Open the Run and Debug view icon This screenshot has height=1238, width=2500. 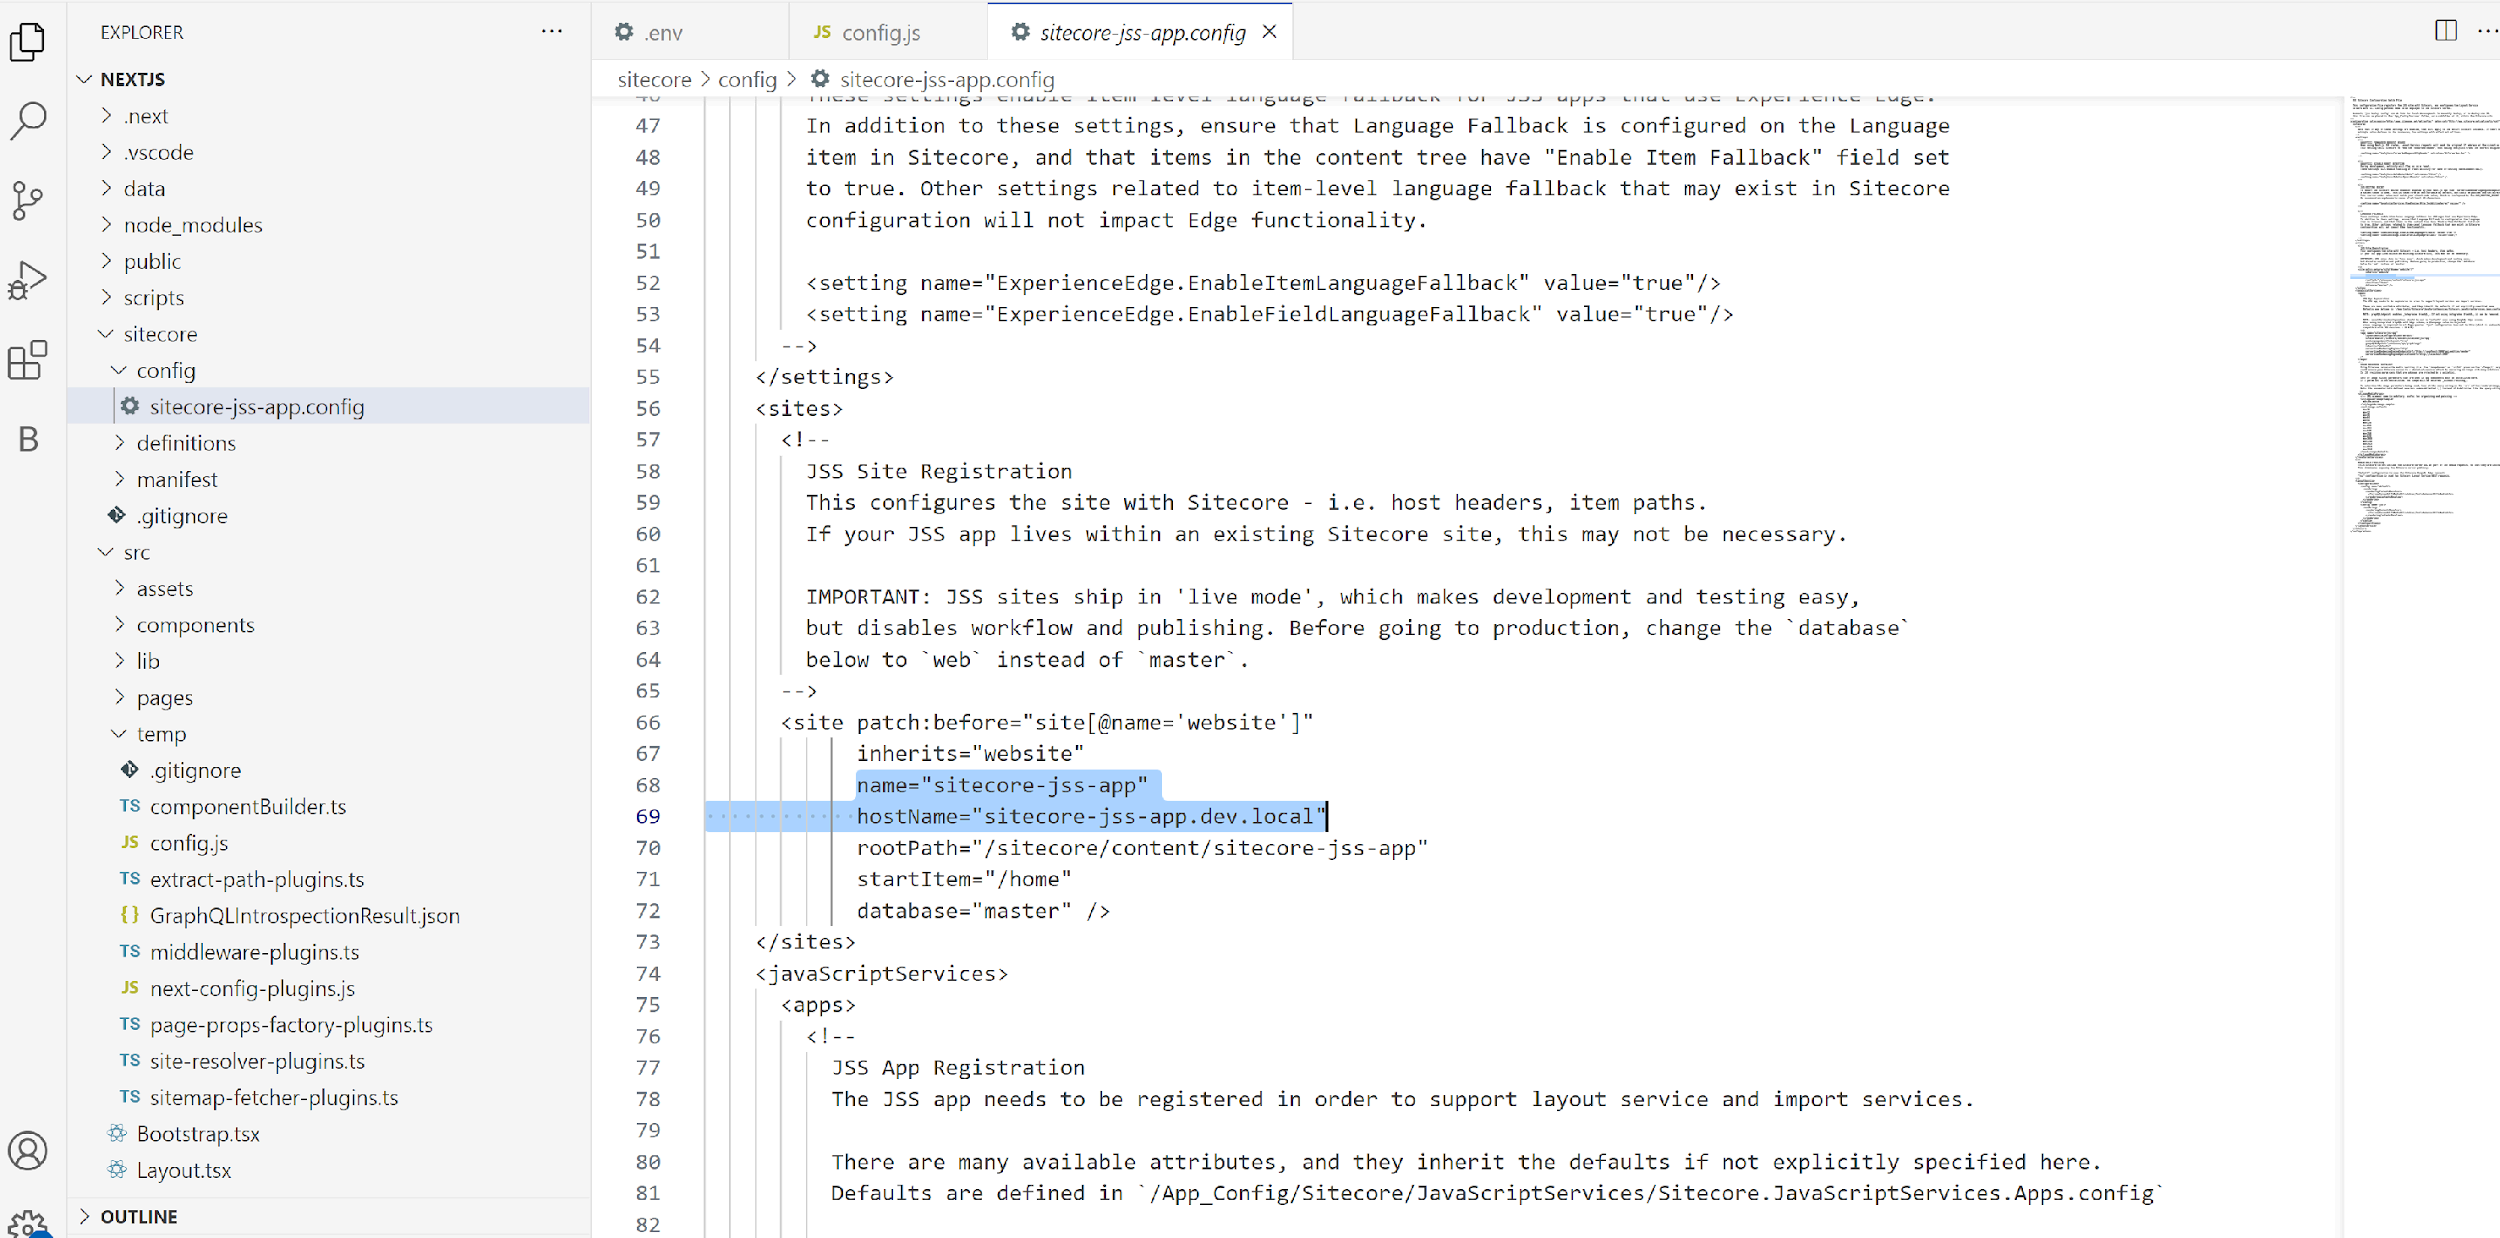click(28, 280)
